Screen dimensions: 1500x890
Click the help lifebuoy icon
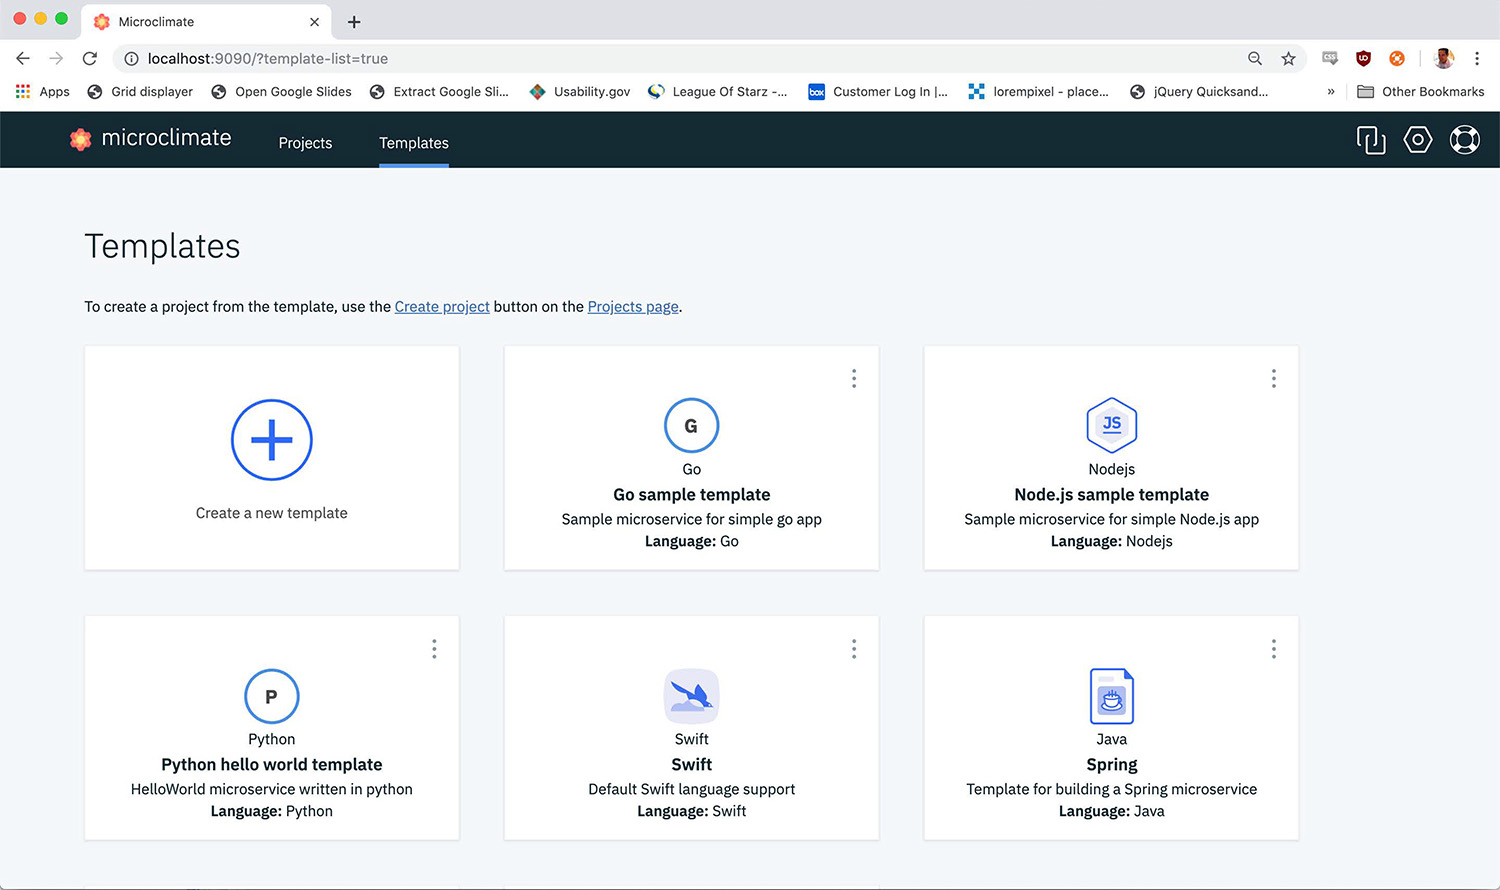[x=1464, y=139]
